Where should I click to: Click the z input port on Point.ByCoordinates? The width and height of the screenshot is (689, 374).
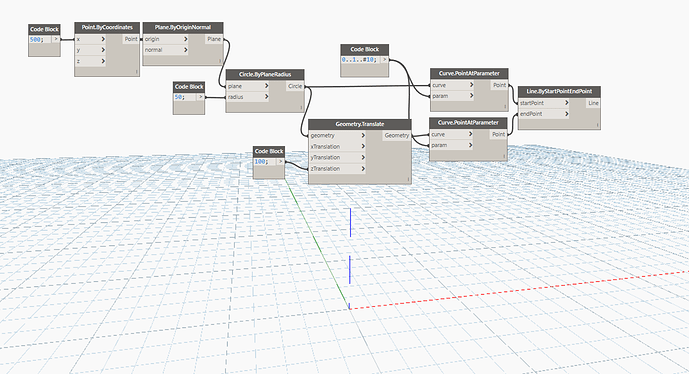pyautogui.click(x=91, y=61)
